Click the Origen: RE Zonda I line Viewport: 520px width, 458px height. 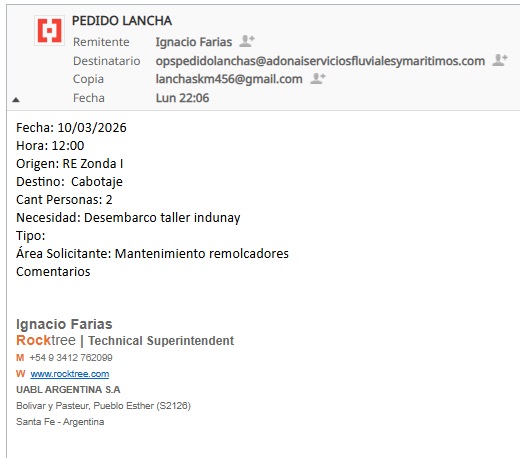pos(70,164)
